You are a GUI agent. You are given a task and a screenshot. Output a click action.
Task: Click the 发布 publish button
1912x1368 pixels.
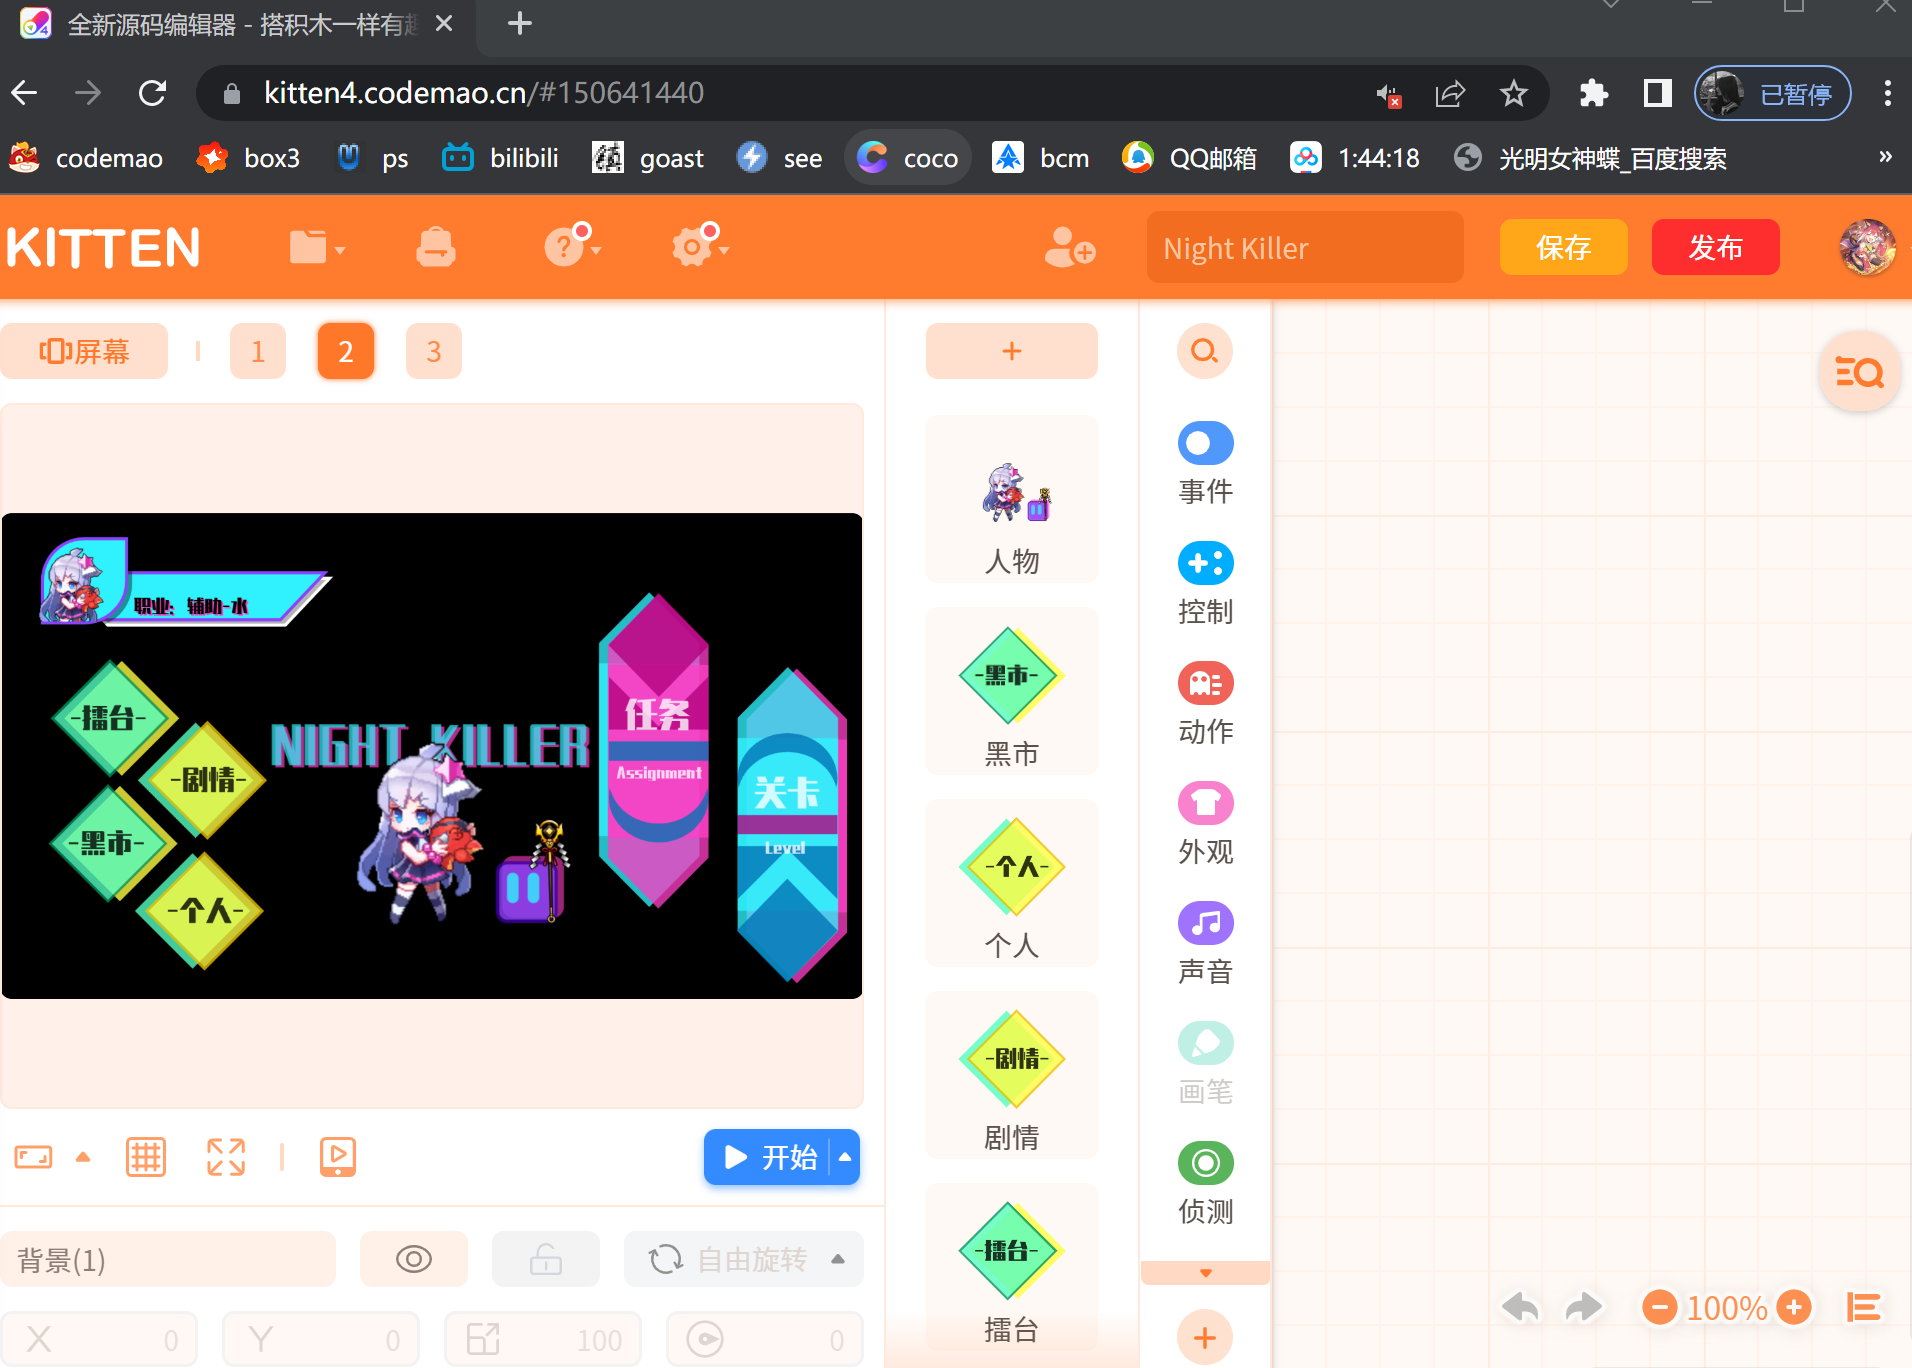click(1716, 247)
